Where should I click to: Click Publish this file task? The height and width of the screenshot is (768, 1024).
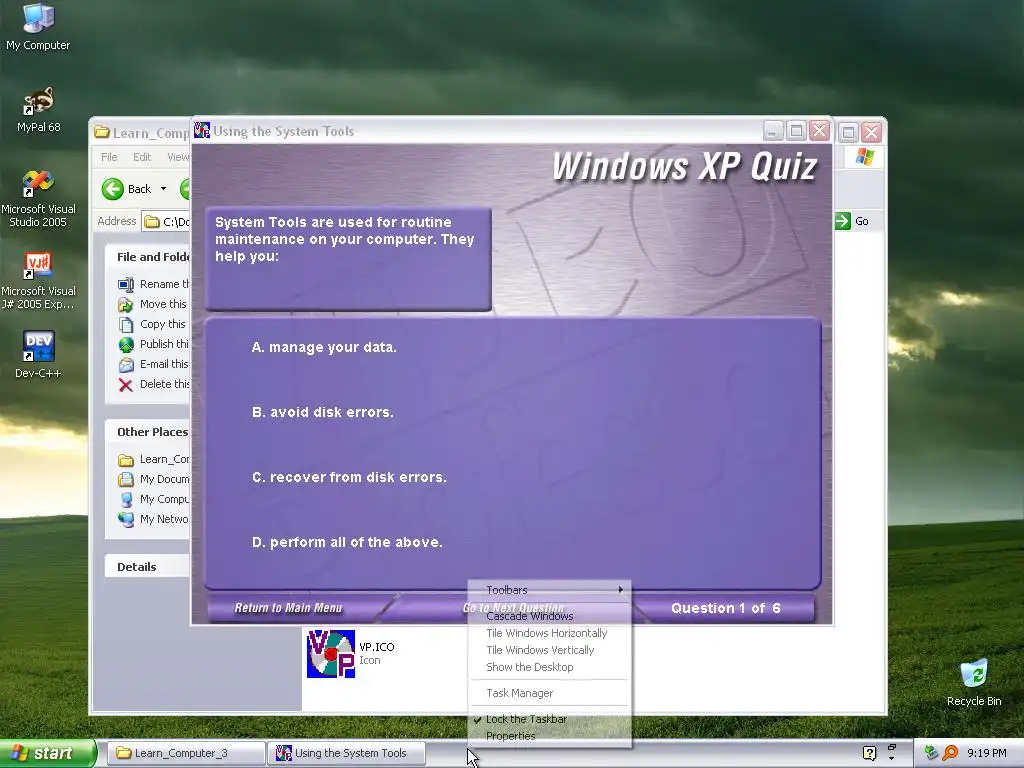point(153,344)
